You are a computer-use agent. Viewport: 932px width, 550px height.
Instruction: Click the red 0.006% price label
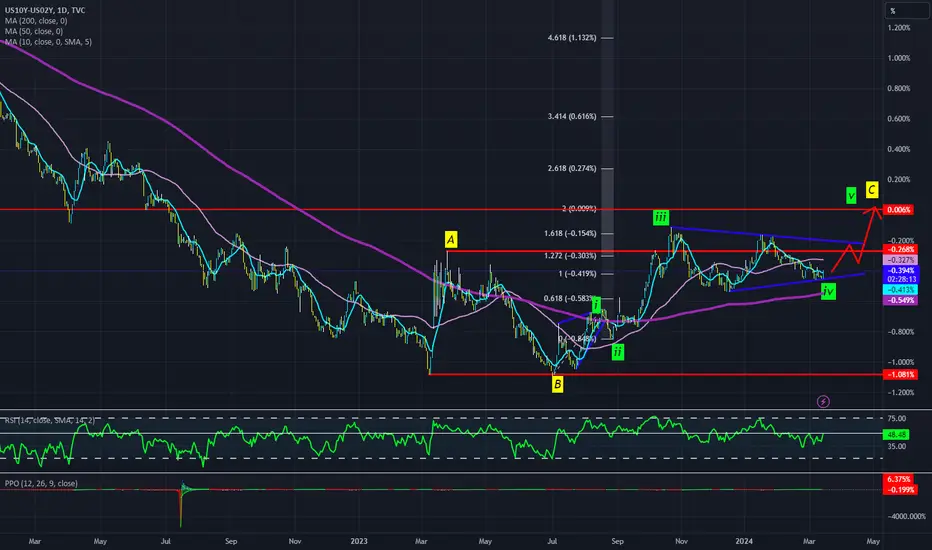pos(900,210)
